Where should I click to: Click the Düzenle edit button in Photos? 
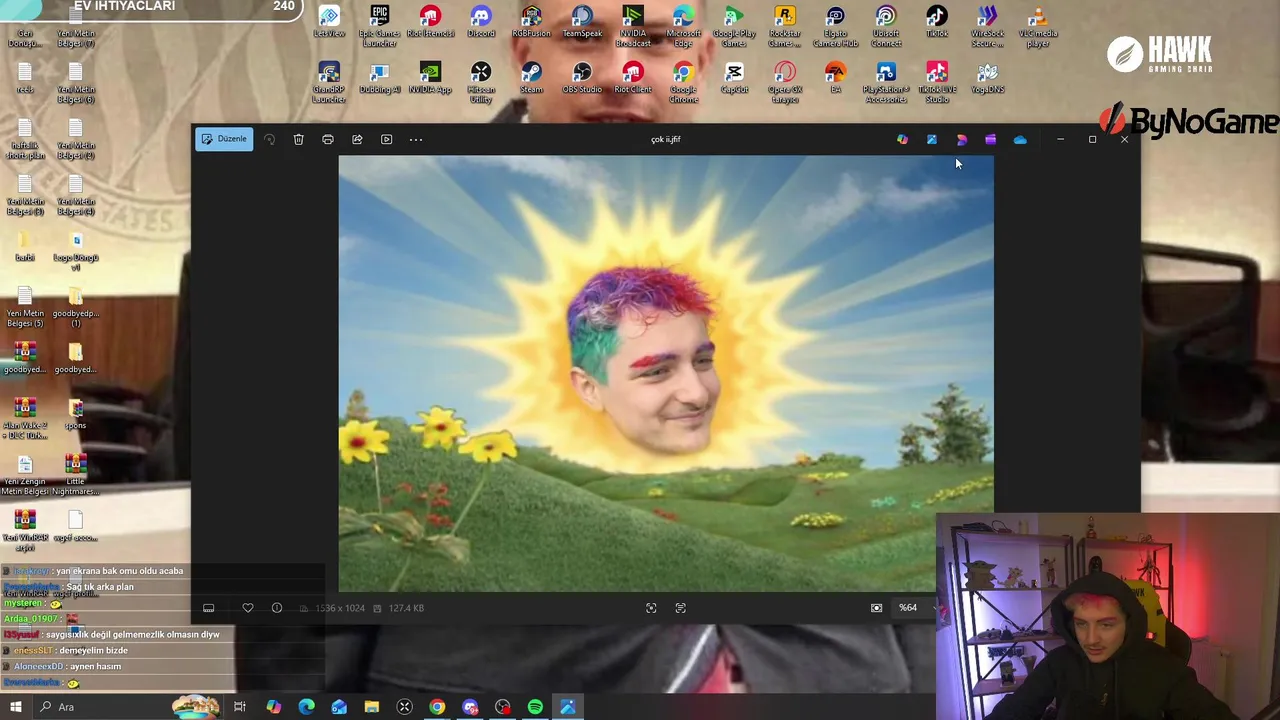coord(224,139)
